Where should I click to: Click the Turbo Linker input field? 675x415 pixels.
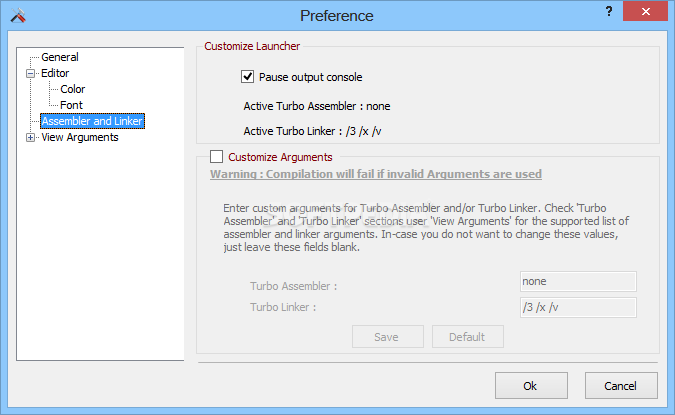pyautogui.click(x=578, y=307)
